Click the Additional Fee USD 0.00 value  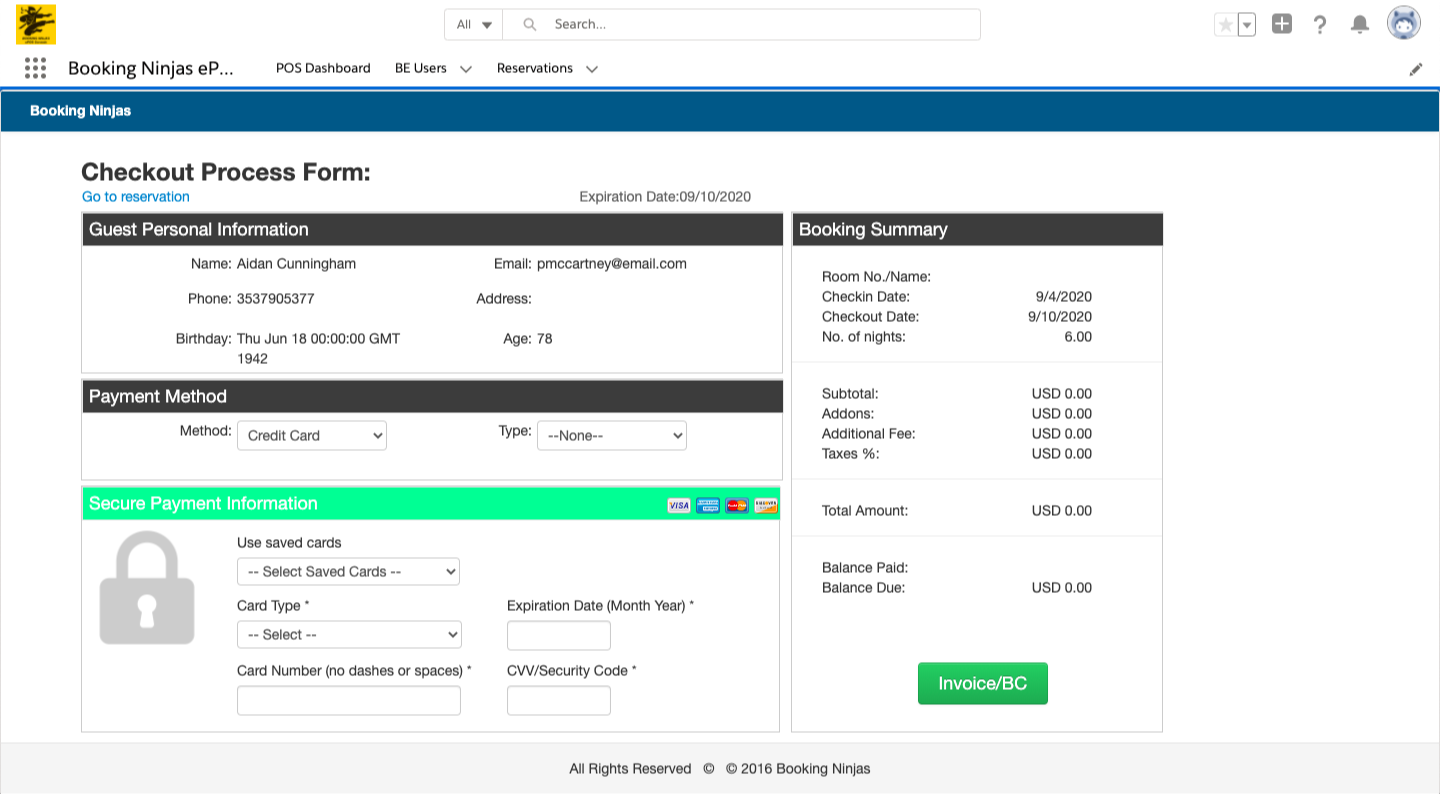point(1062,433)
